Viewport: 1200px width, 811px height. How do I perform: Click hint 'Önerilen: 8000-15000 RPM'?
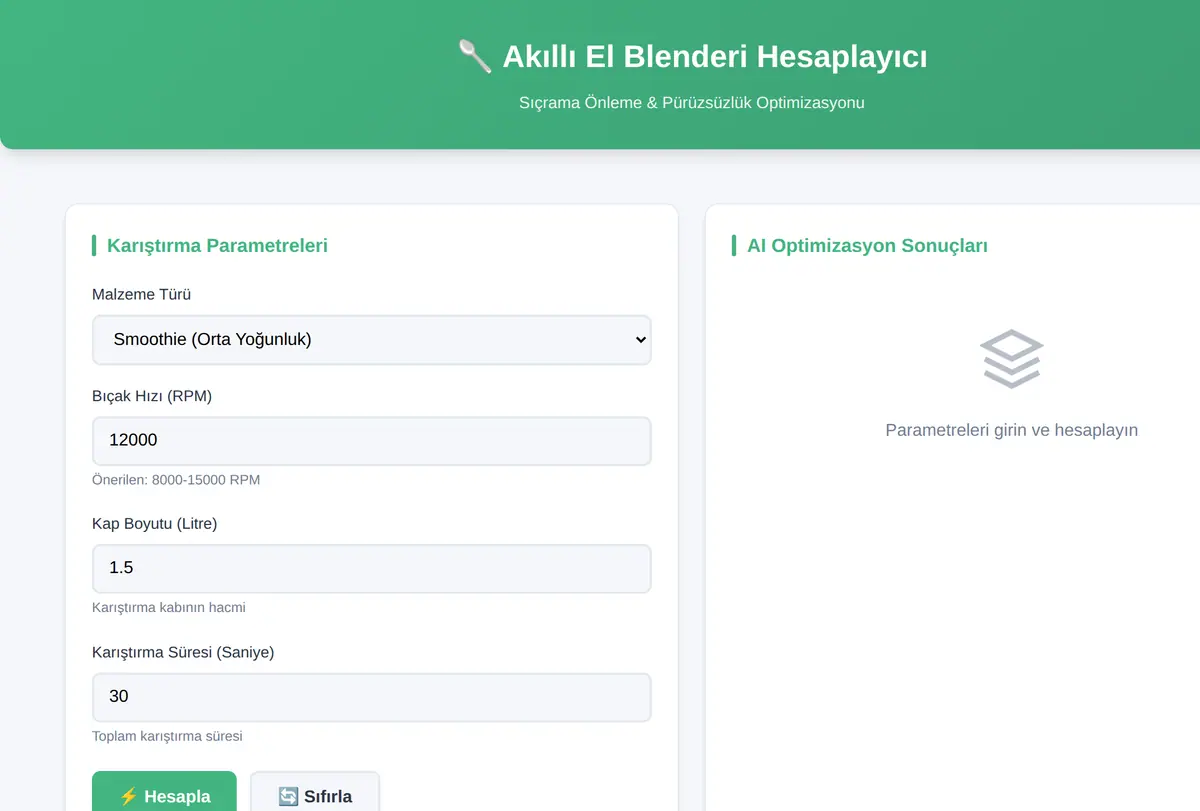176,480
